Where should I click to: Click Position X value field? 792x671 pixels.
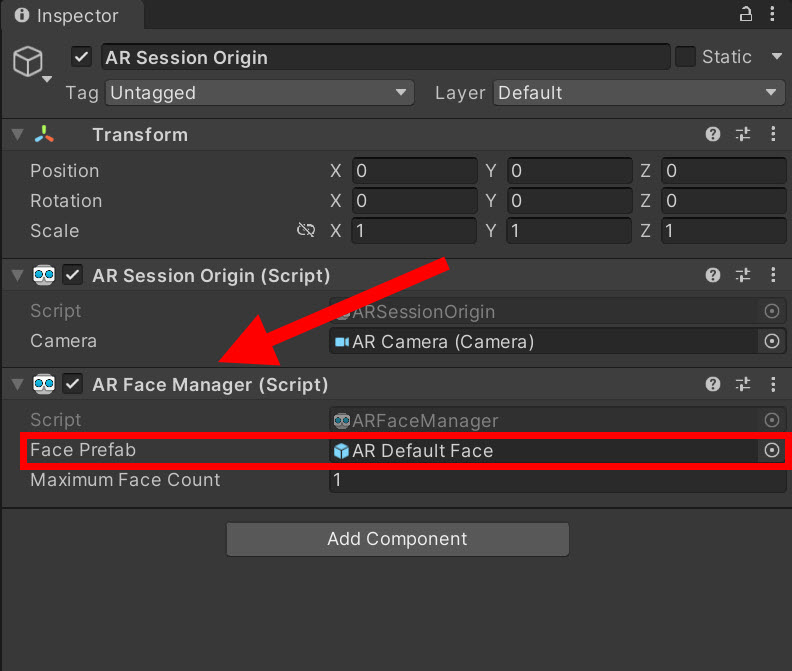tap(415, 171)
